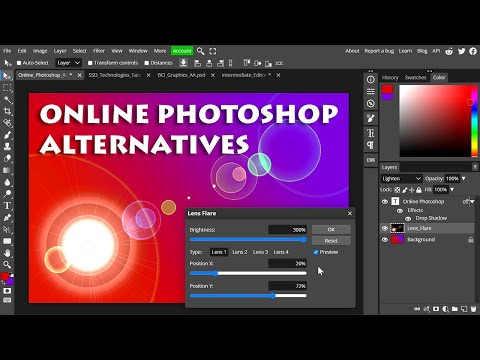
Task: Click the Position X value field
Action: 287,263
